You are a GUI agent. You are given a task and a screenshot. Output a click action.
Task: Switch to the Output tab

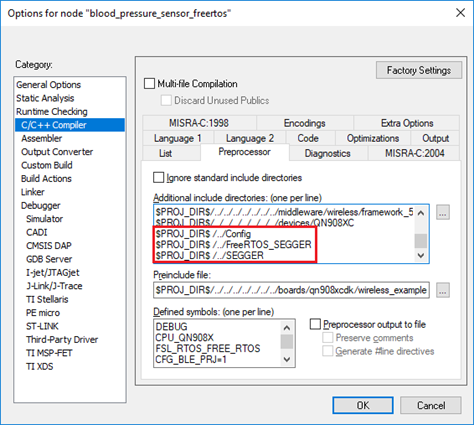[435, 138]
